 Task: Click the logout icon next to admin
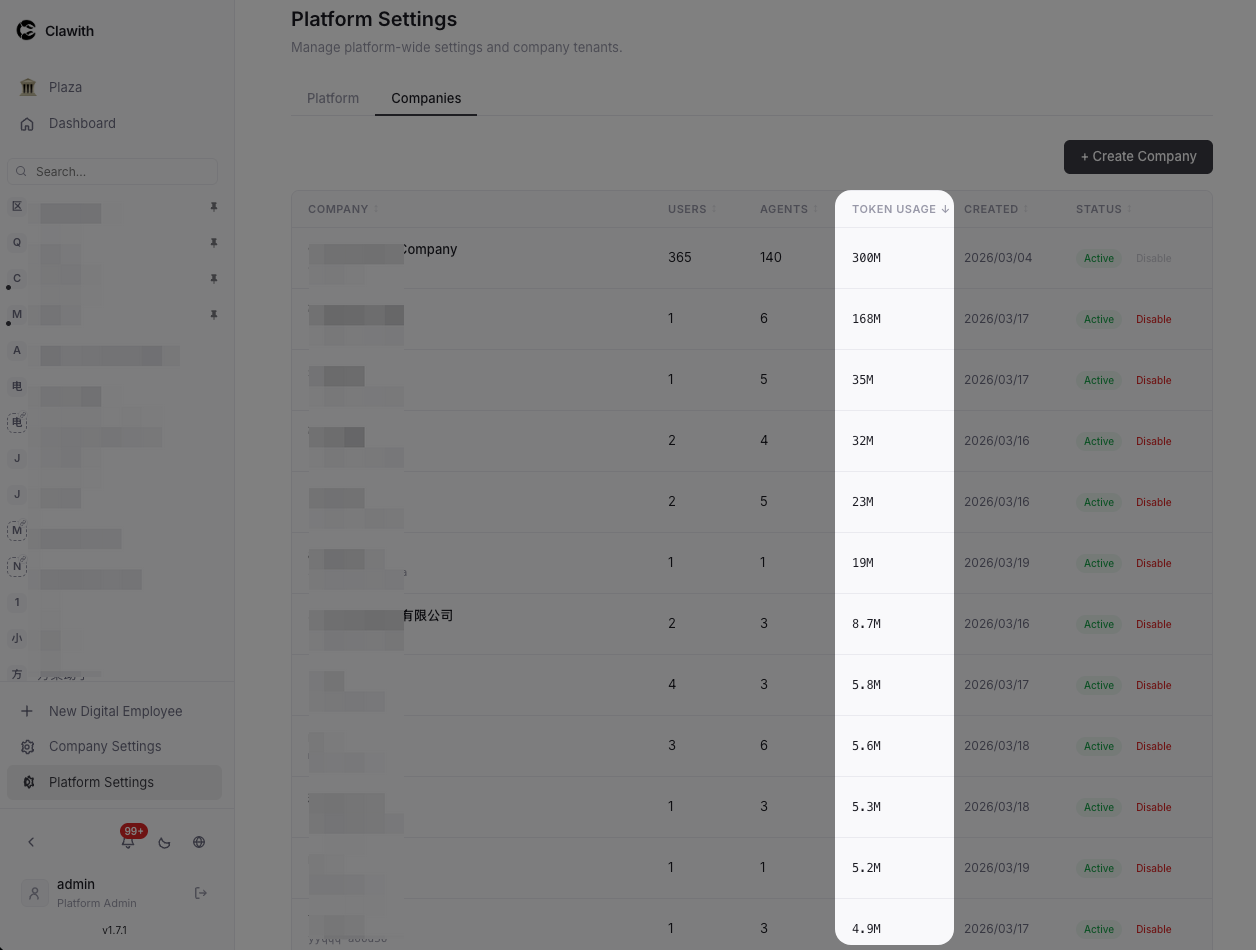200,893
